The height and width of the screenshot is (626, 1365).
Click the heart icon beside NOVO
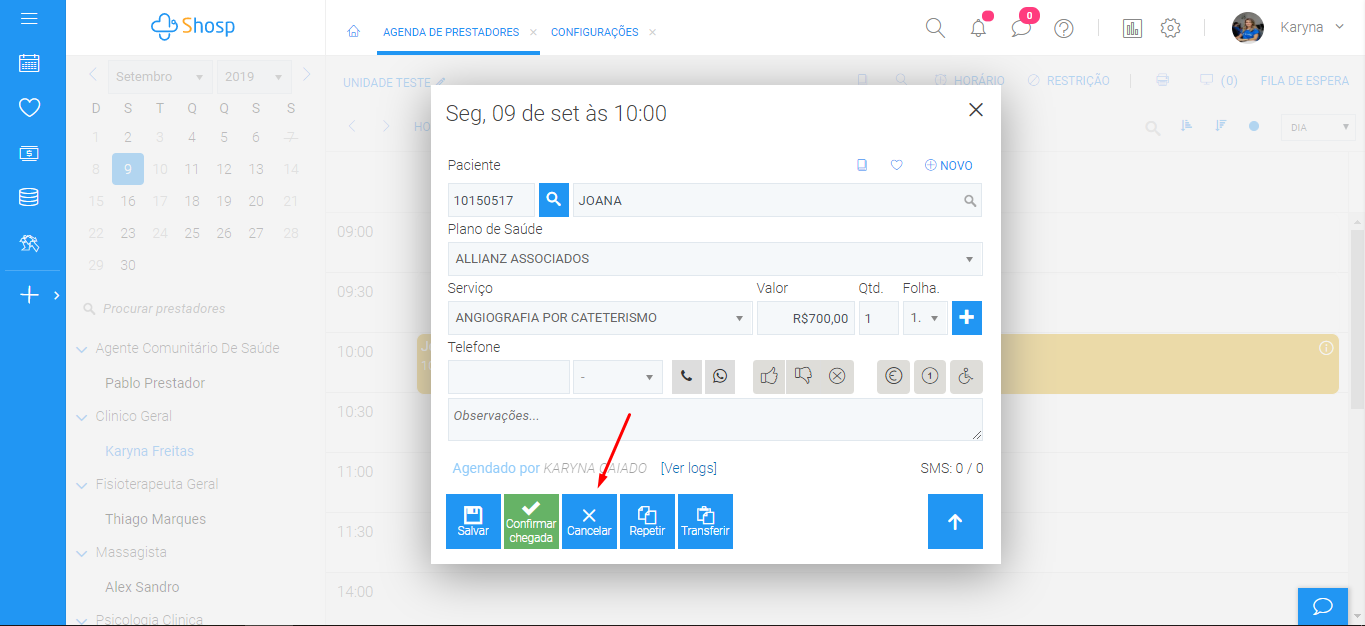coord(897,166)
